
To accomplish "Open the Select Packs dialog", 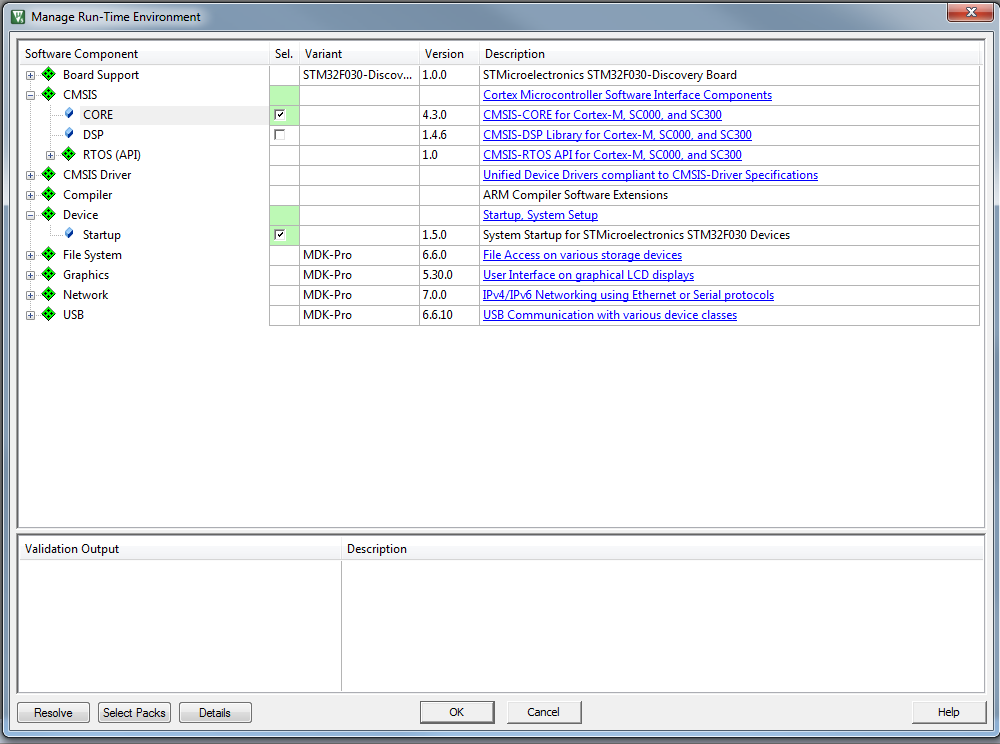I will [135, 713].
